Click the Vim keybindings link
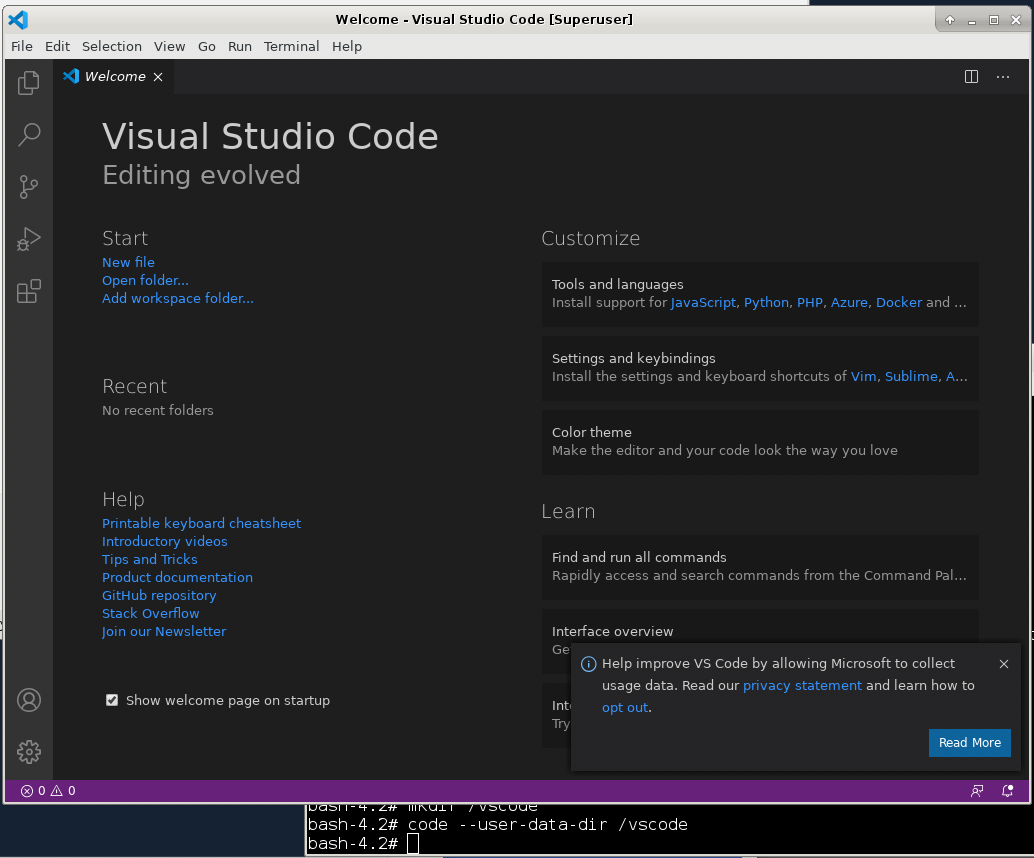The width and height of the screenshot is (1034, 858). click(863, 377)
